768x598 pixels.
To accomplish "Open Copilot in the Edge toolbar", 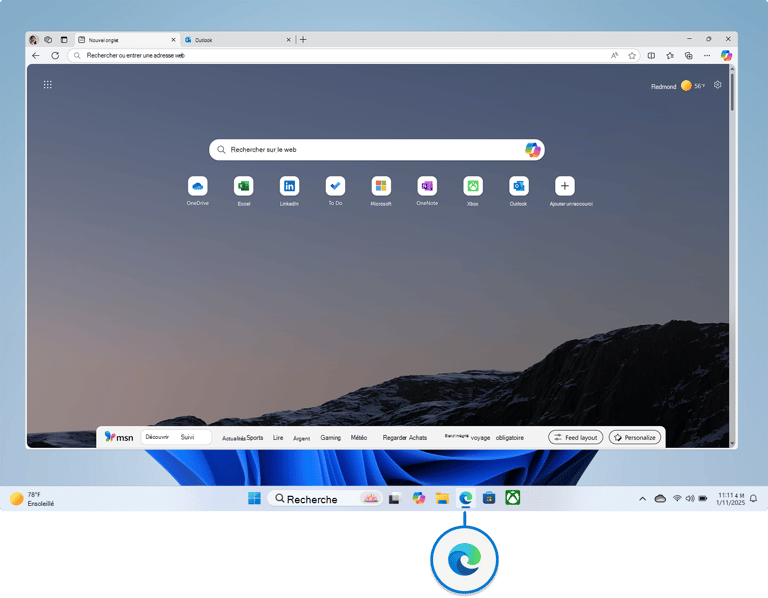I will (726, 55).
